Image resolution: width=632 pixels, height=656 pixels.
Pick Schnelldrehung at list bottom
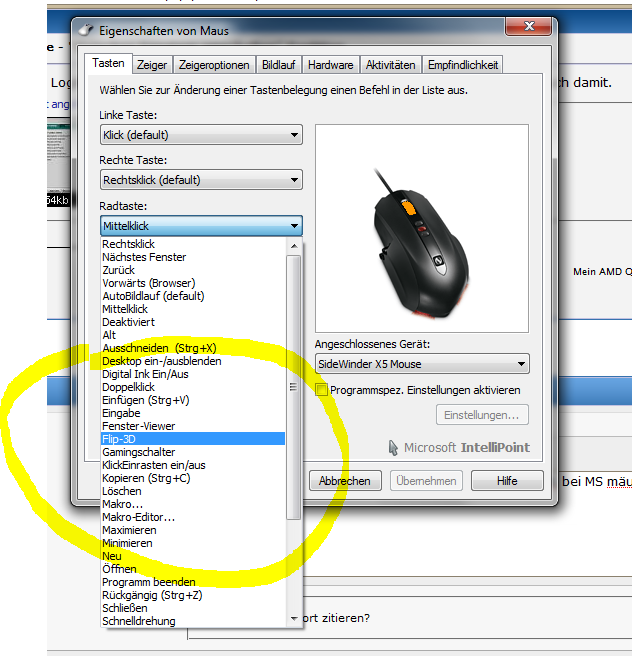coord(193,621)
